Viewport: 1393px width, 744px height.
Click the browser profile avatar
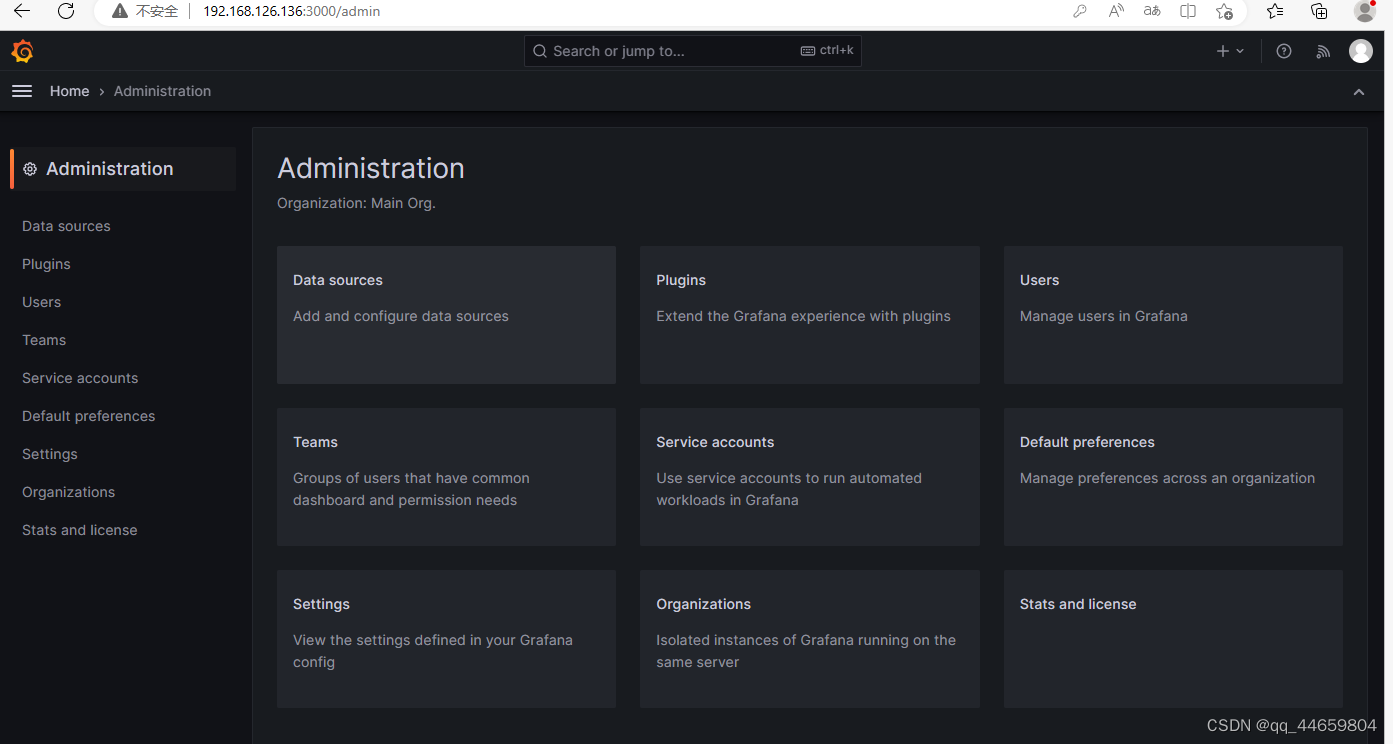pyautogui.click(x=1365, y=11)
